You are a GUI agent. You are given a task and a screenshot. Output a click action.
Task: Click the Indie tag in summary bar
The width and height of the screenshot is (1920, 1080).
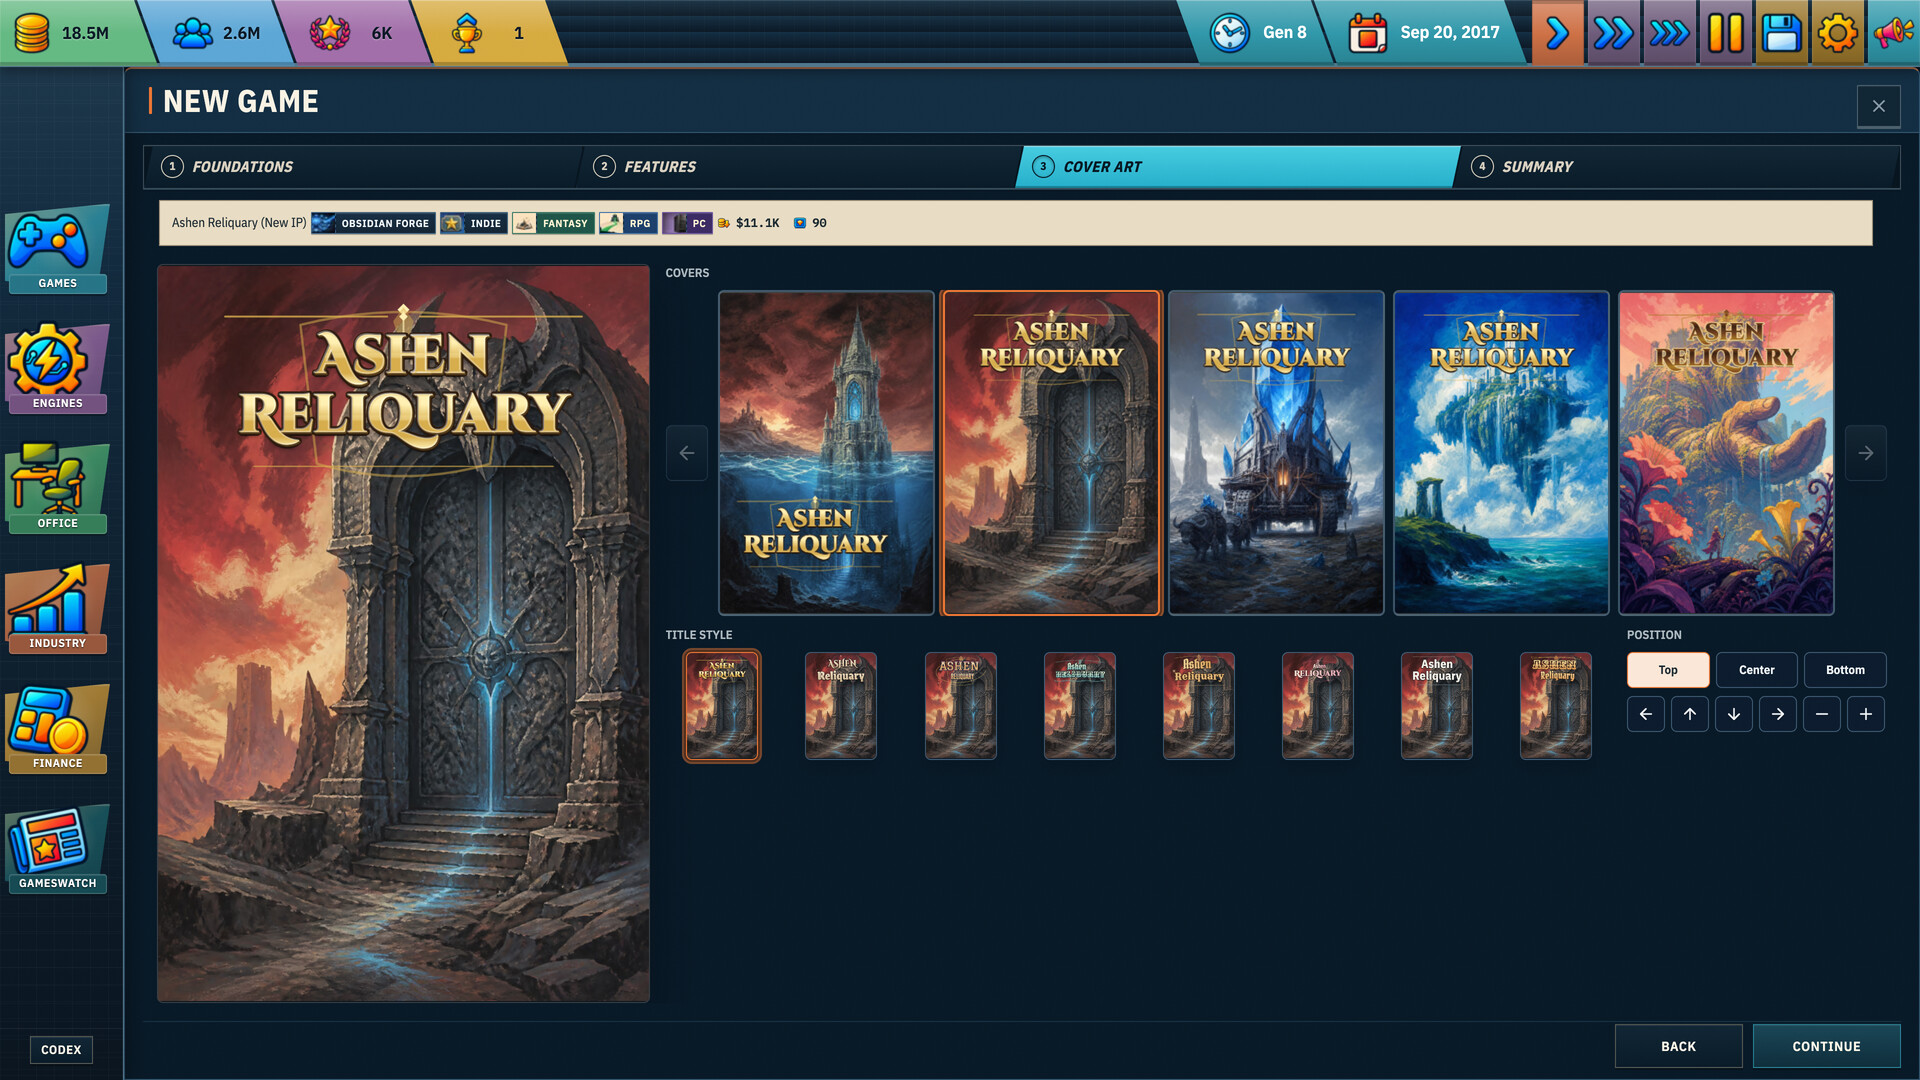[474, 223]
